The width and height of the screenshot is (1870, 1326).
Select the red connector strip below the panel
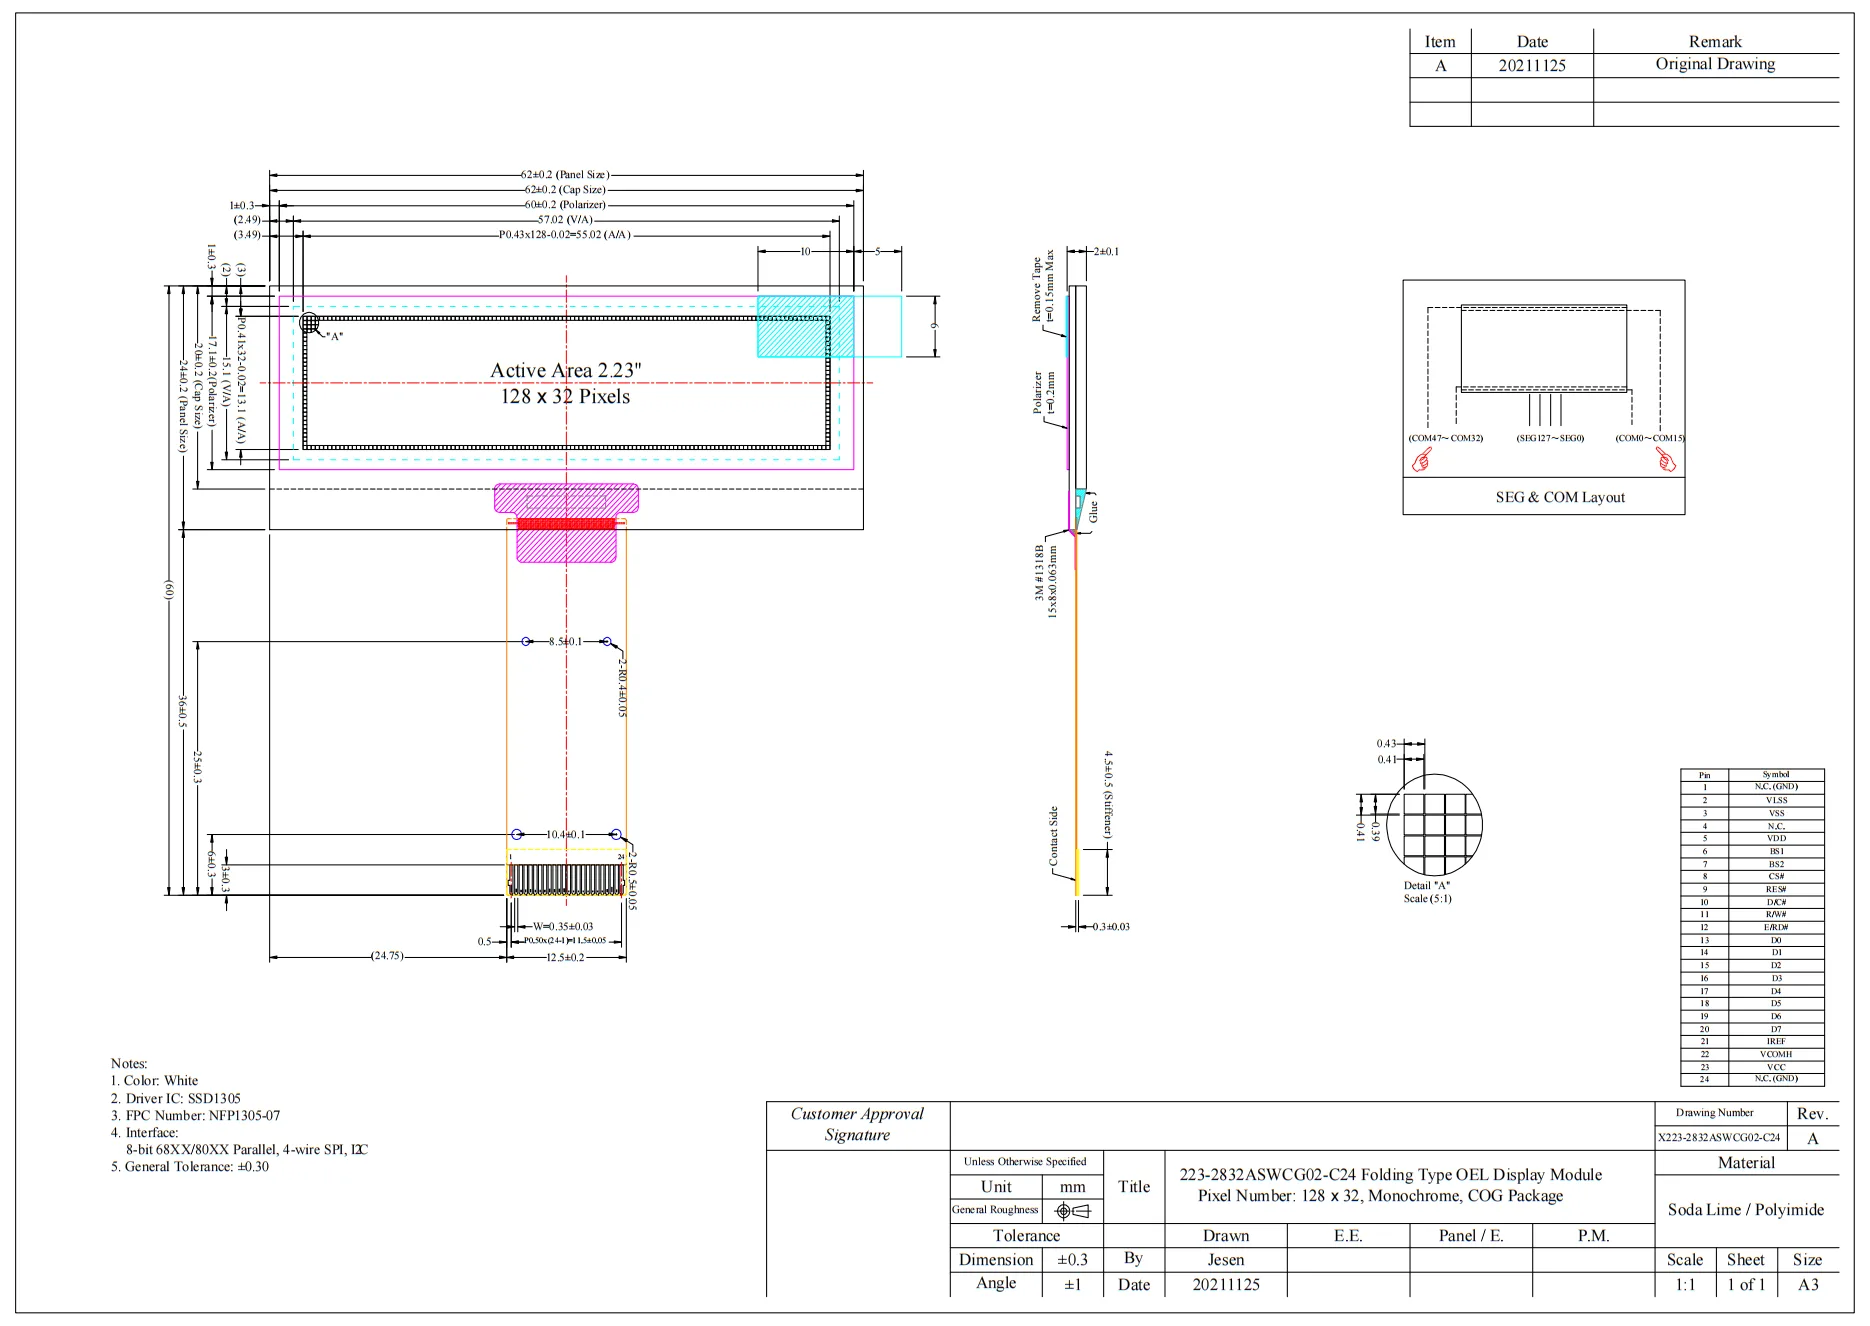click(566, 524)
